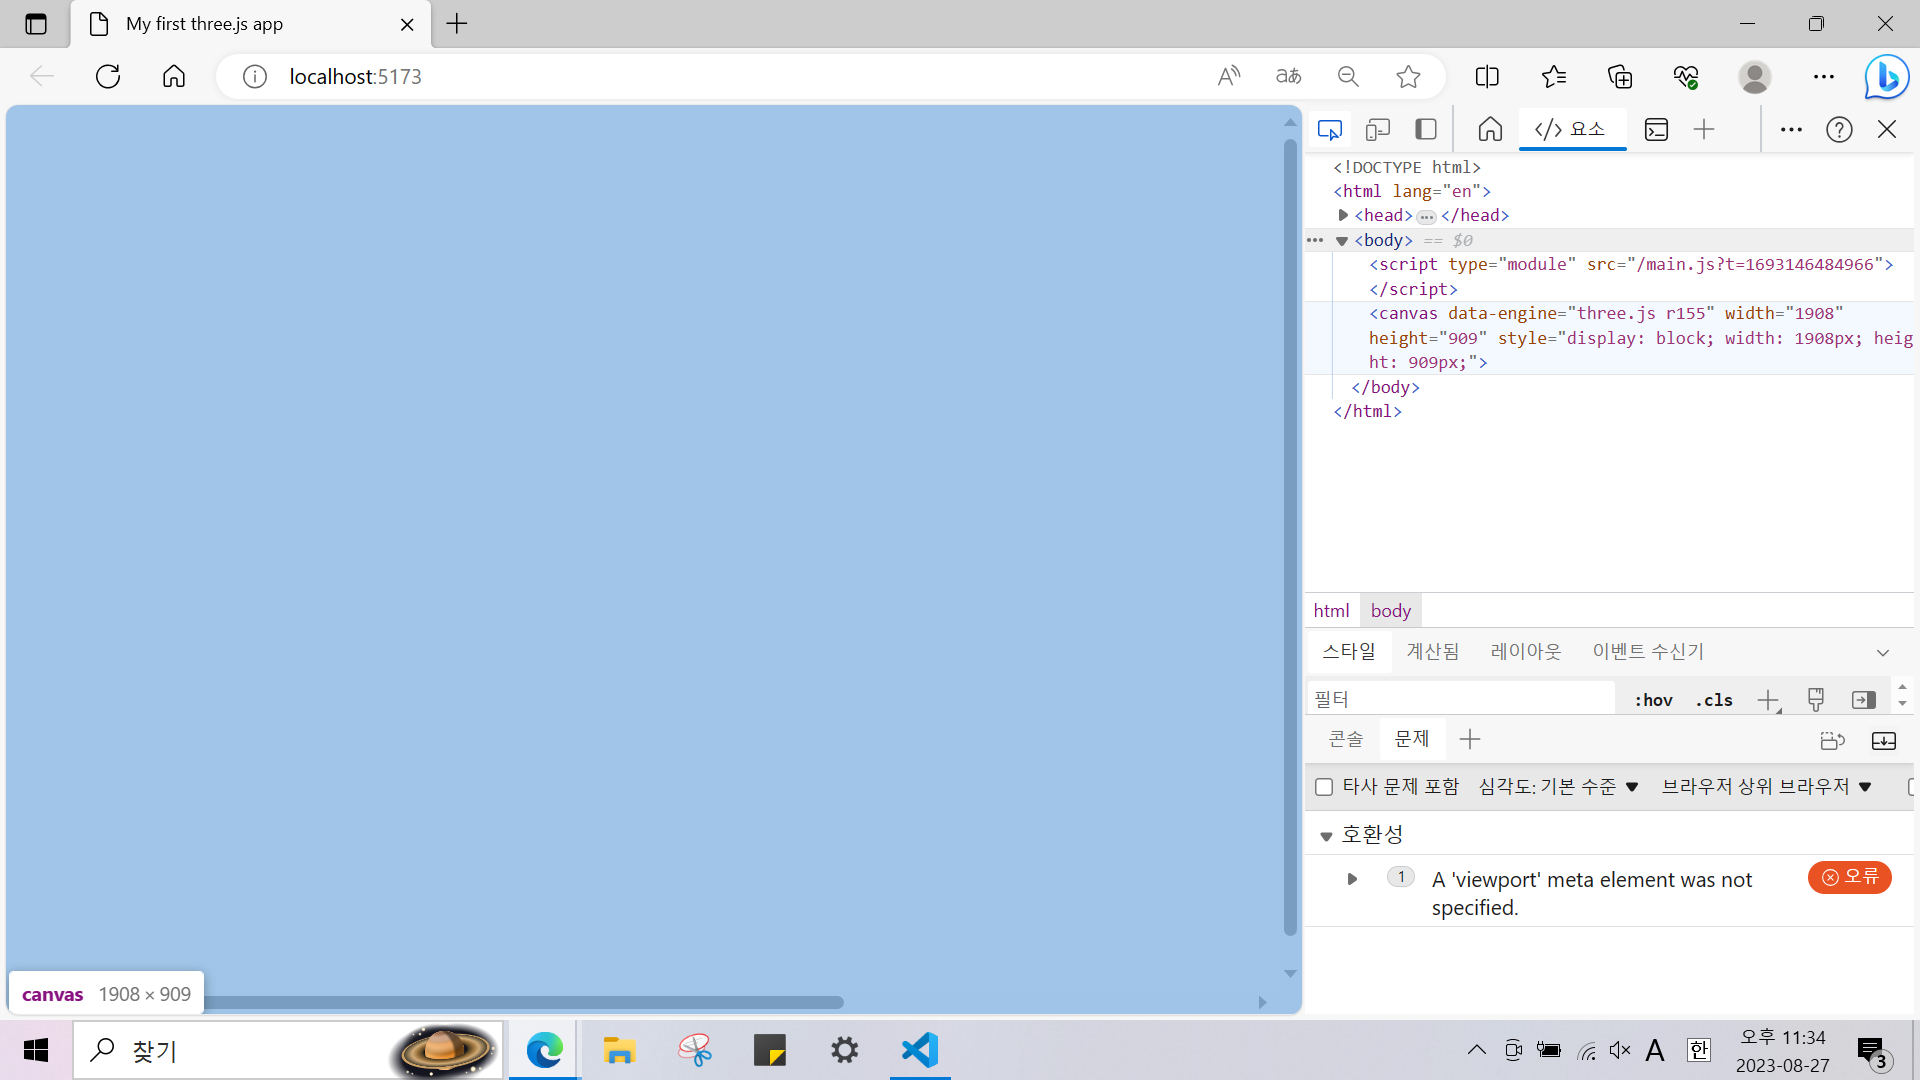The width and height of the screenshot is (1920, 1080).
Task: Collapse the body element node
Action: (1342, 241)
